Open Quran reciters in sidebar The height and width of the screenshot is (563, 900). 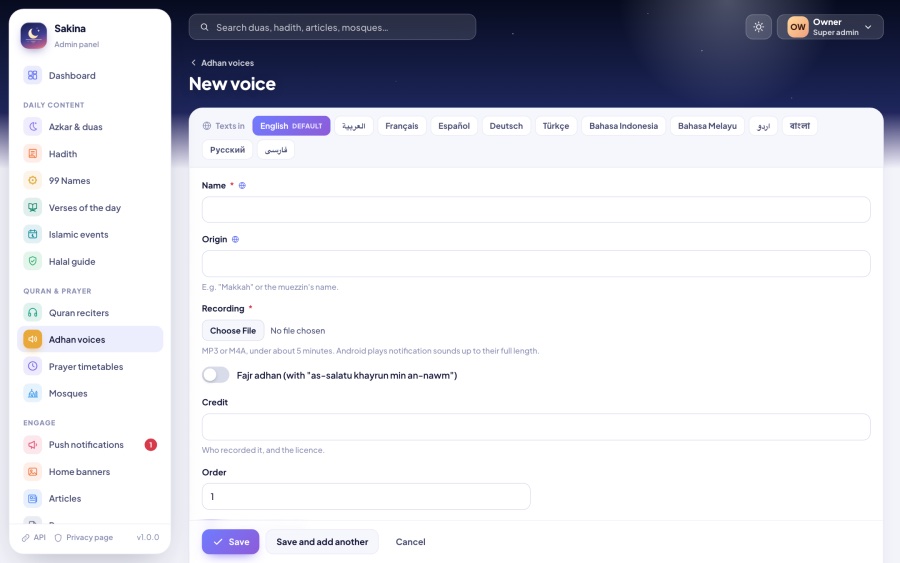coord(90,312)
